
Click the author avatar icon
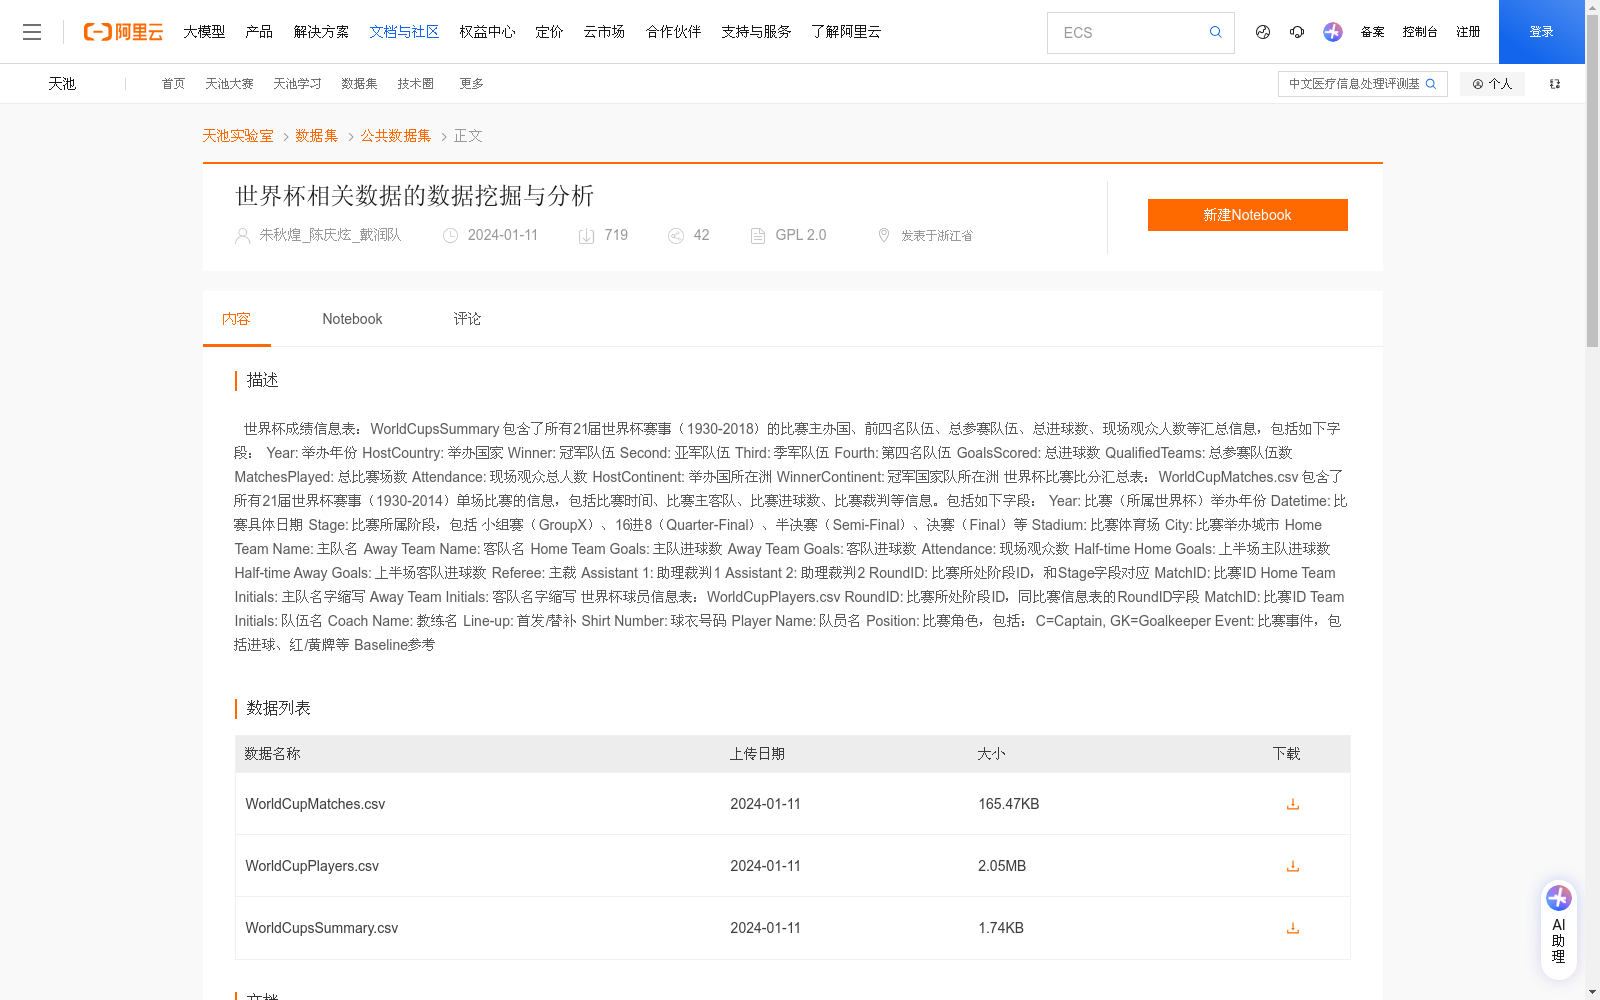point(242,236)
